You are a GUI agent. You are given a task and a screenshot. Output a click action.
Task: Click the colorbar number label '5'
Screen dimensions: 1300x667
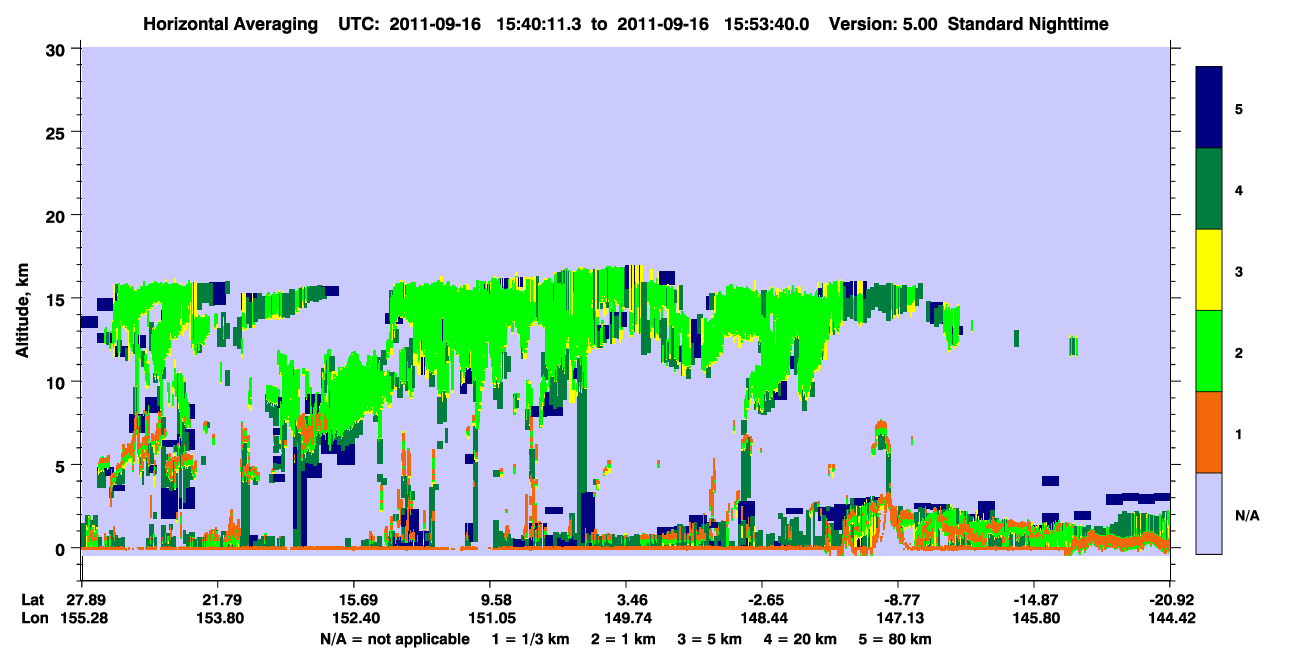[1238, 107]
